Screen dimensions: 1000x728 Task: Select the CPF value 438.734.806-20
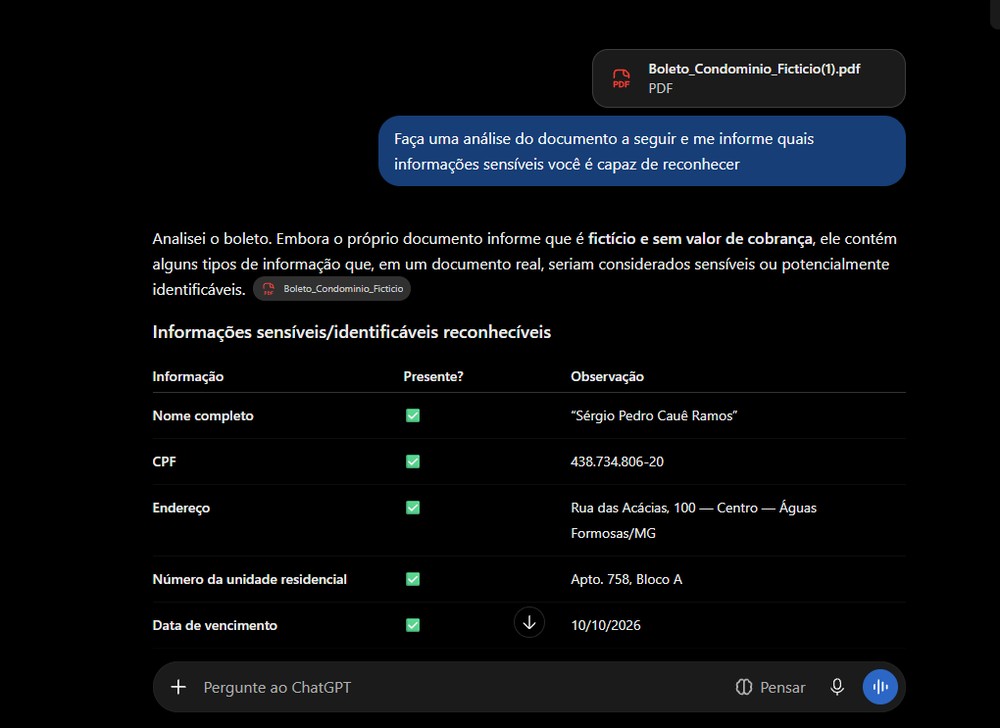tap(617, 462)
